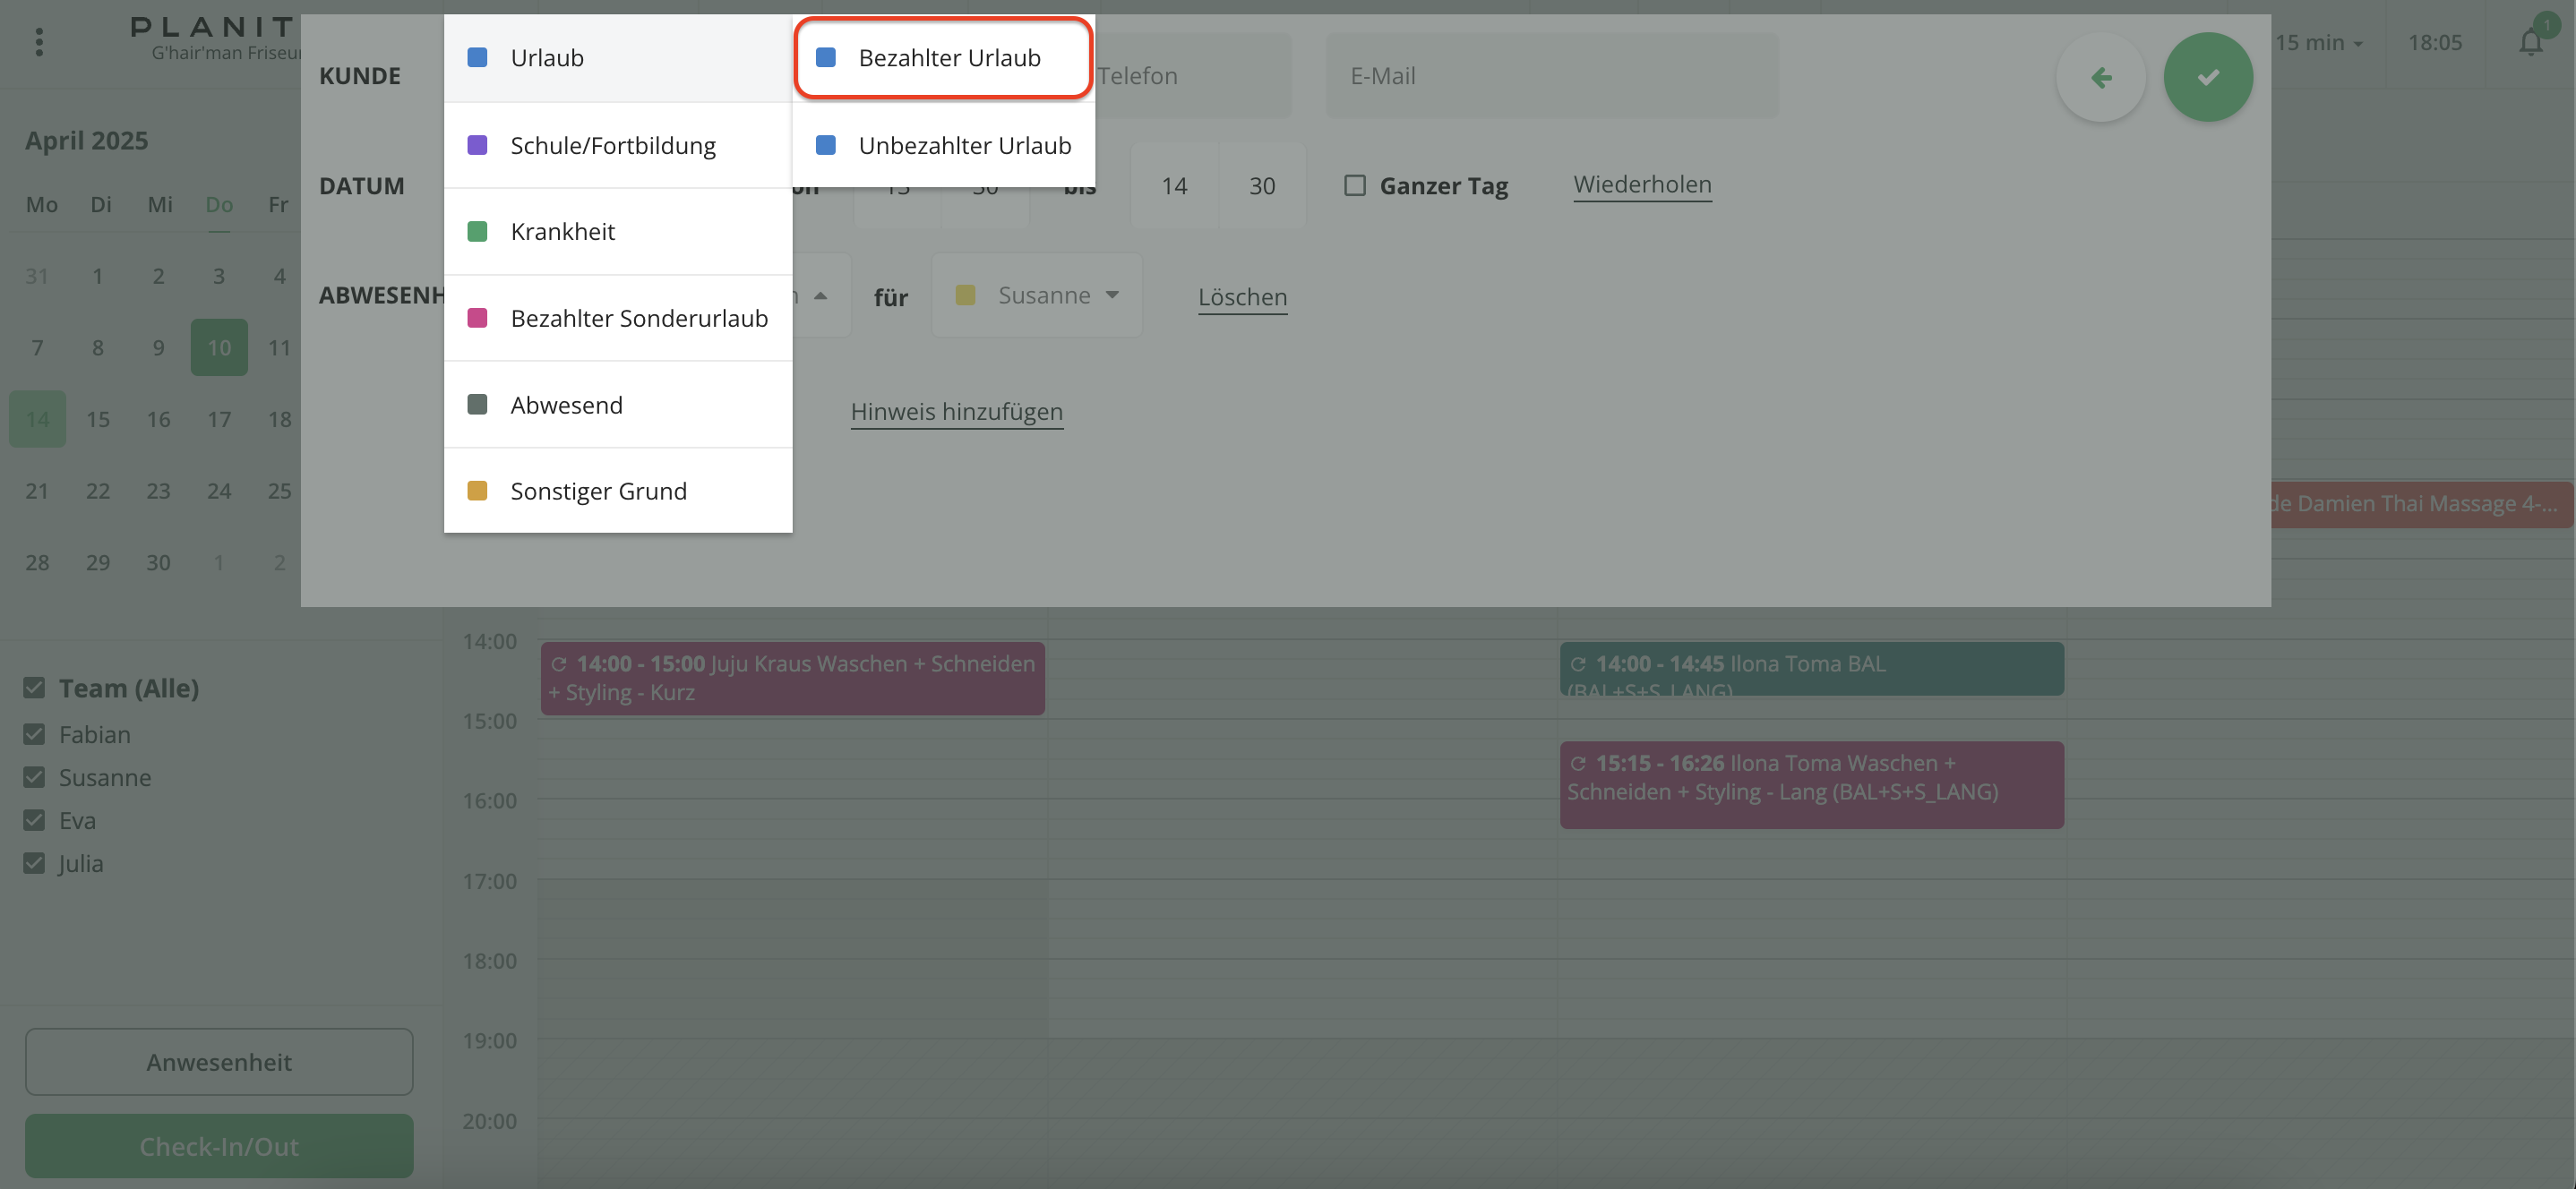The height and width of the screenshot is (1189, 2576).
Task: Open the three-dot main menu
Action: click(x=39, y=42)
